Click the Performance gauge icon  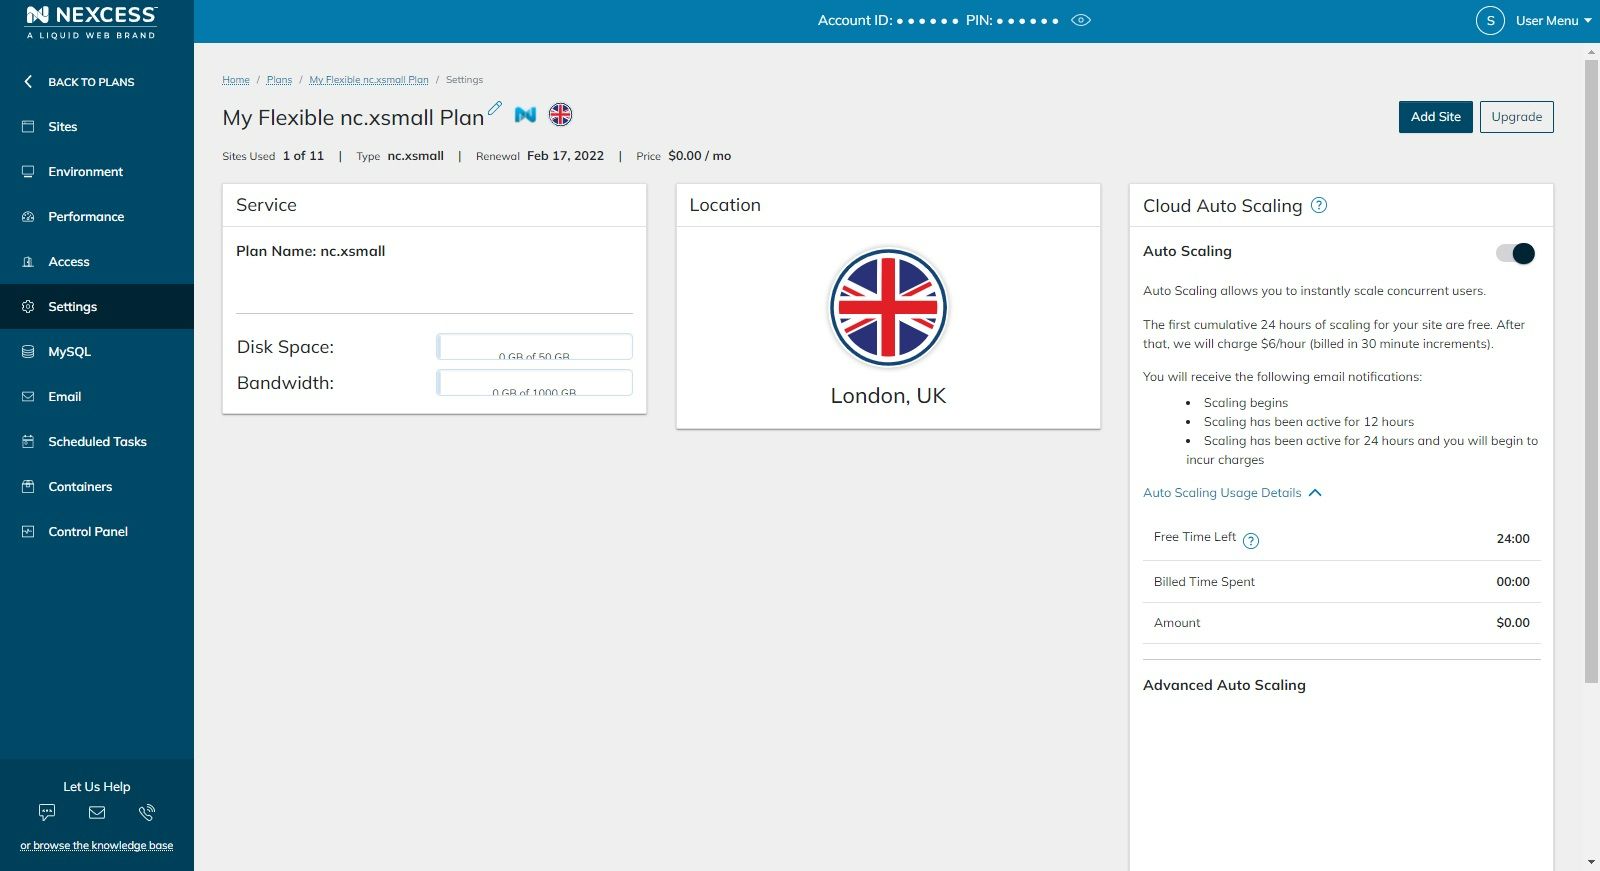pyautogui.click(x=28, y=216)
